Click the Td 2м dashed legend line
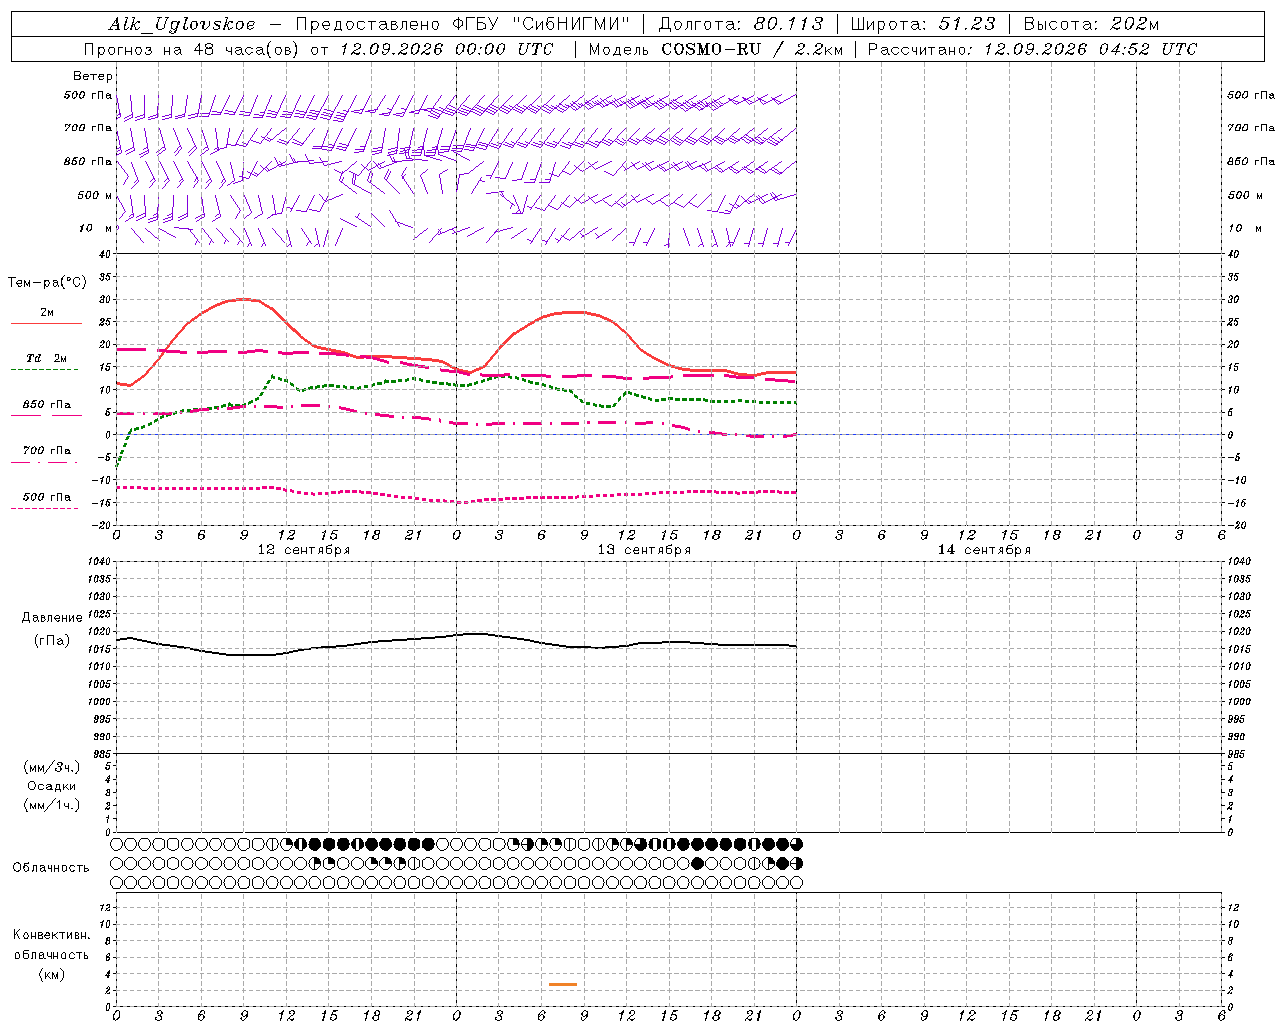This screenshot has width=1280, height=1024. (x=44, y=369)
